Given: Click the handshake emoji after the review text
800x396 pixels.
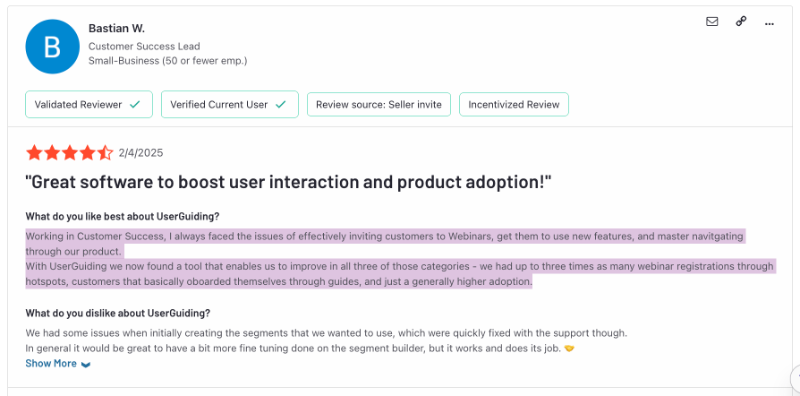Looking at the screenshot, I should [569, 350].
